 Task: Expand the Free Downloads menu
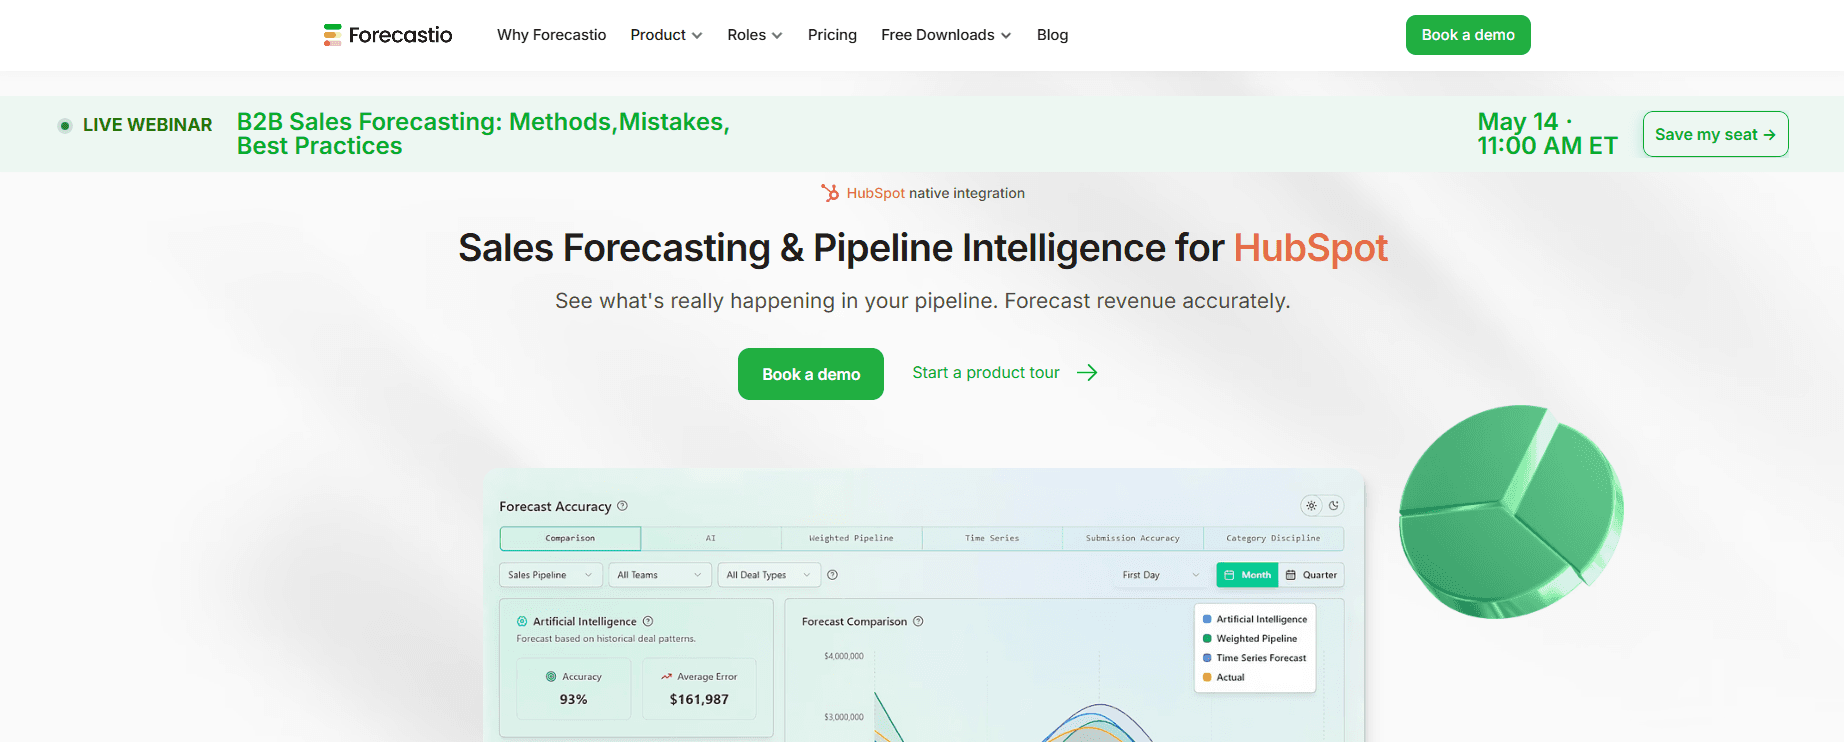pos(946,35)
